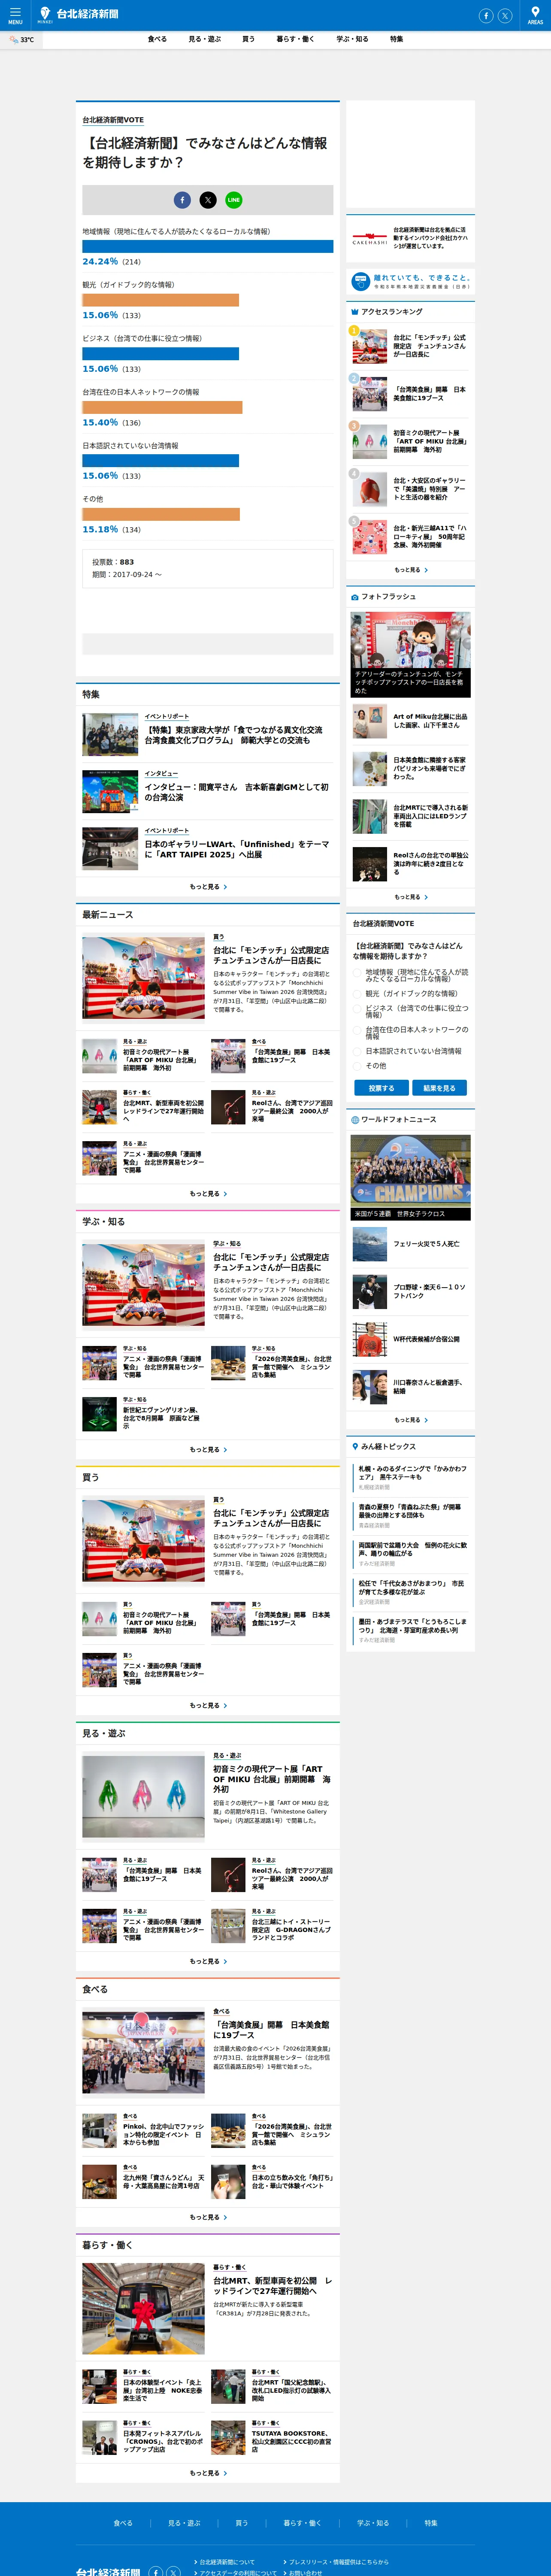The height and width of the screenshot is (2576, 551).
Task: Expand もっと見る under the 学ぶ・知る section
Action: pos(208,1450)
